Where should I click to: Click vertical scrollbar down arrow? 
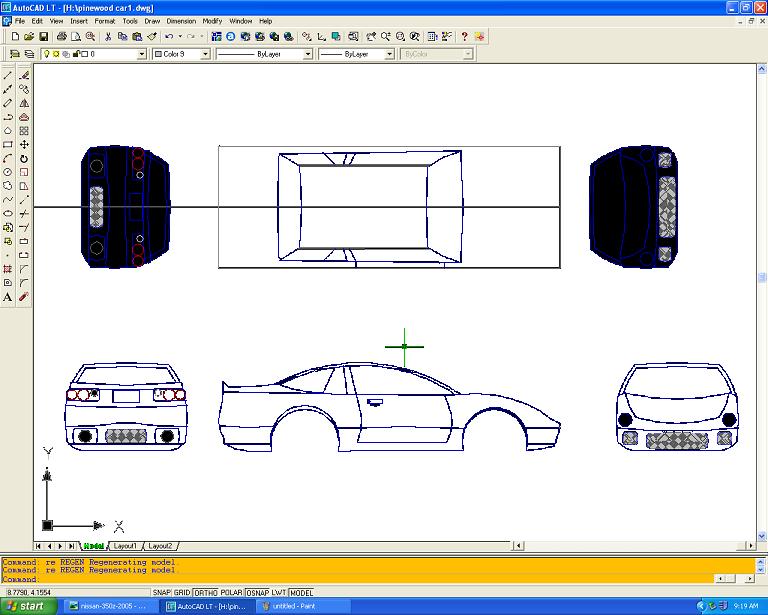762,536
